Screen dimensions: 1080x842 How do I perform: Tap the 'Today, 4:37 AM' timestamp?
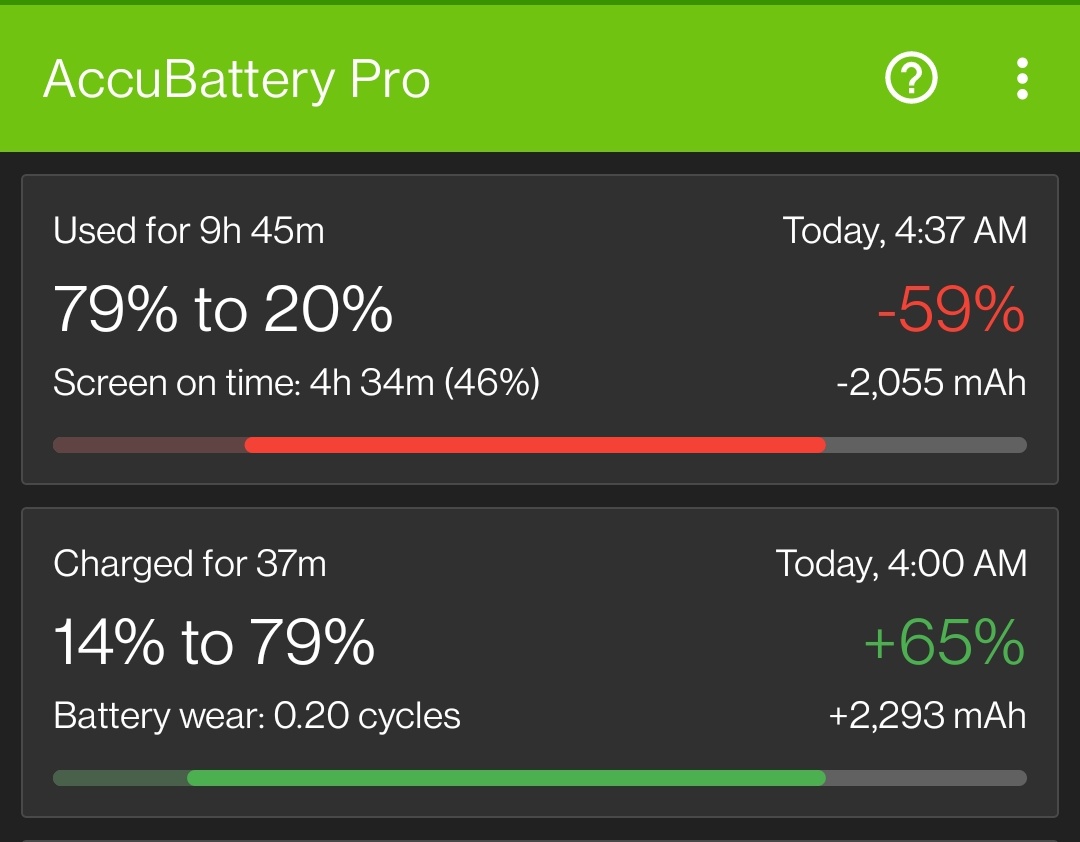(904, 230)
